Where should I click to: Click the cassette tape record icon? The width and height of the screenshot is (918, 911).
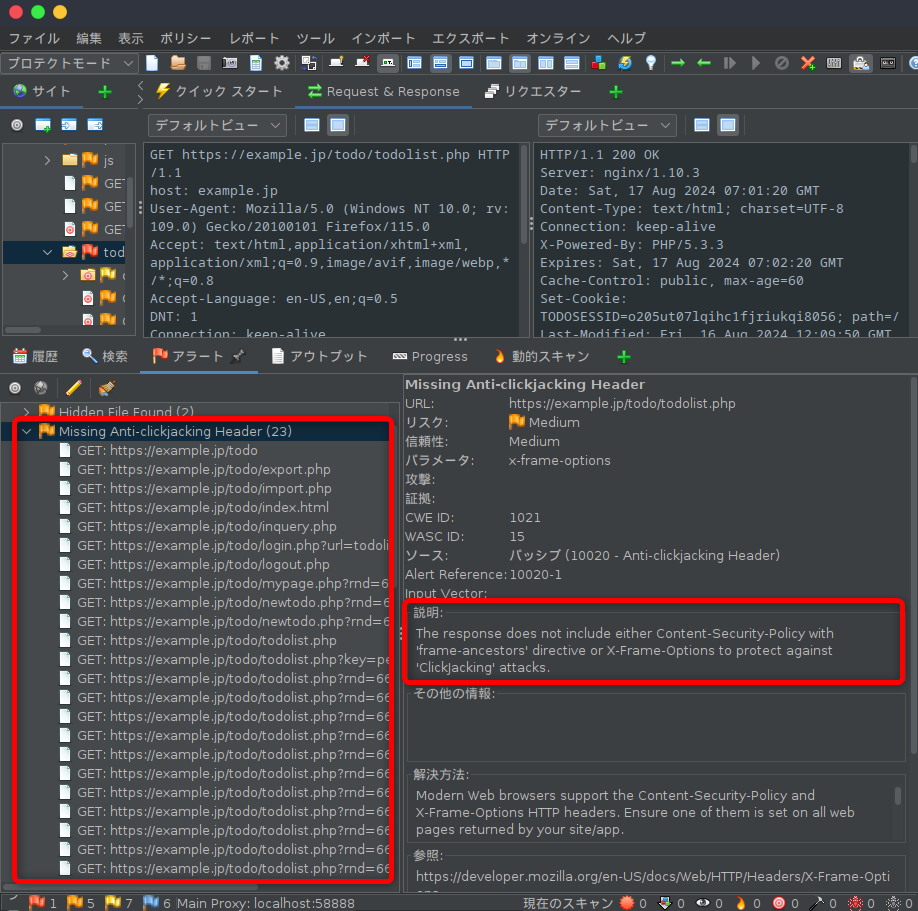pos(888,63)
